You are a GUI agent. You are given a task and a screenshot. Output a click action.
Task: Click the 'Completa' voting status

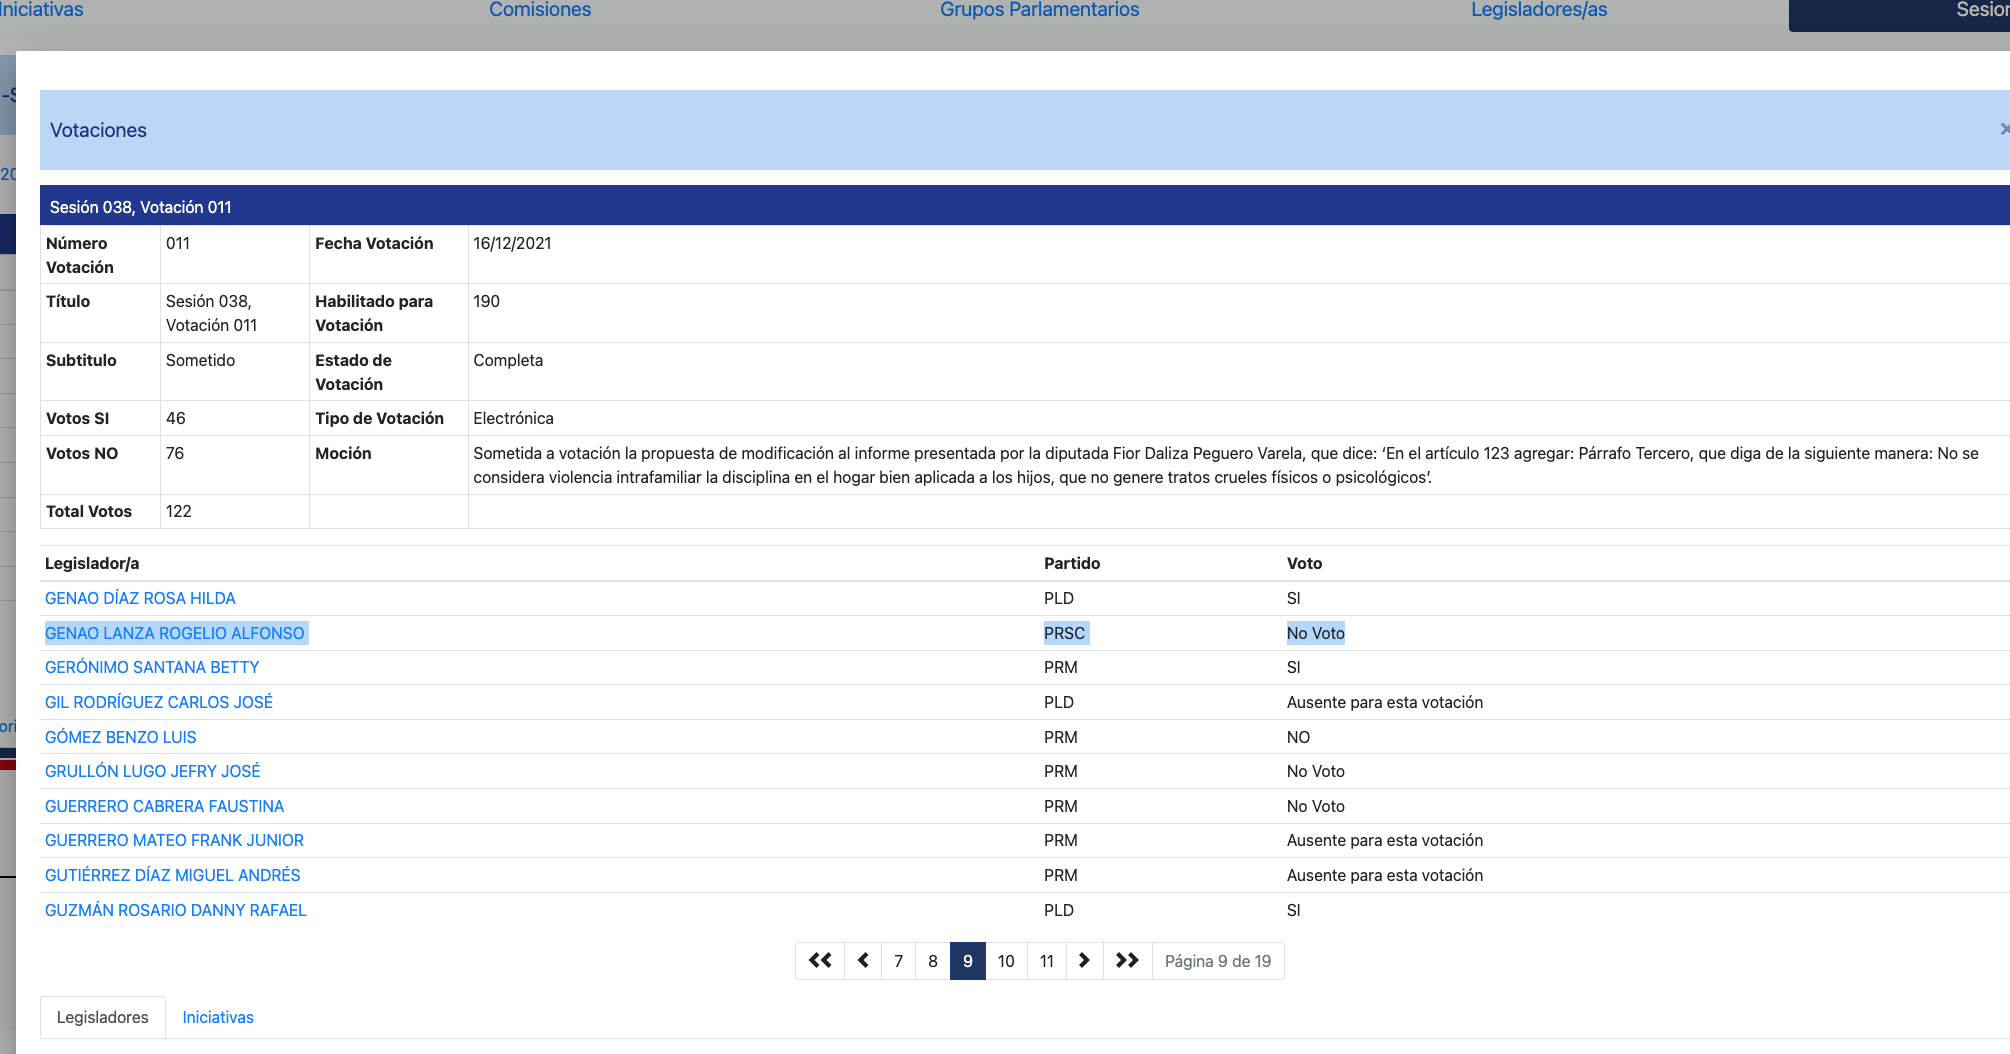coord(508,360)
